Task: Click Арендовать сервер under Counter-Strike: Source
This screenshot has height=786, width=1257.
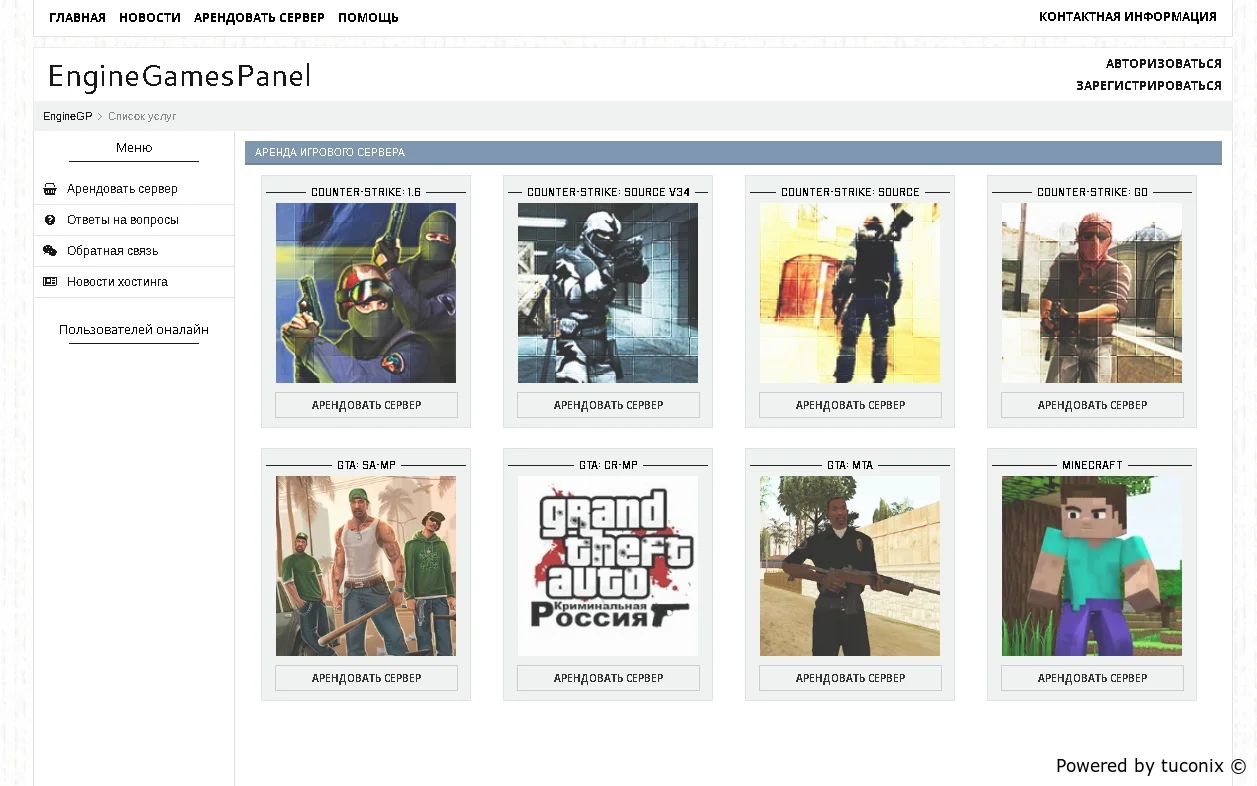Action: [x=850, y=405]
